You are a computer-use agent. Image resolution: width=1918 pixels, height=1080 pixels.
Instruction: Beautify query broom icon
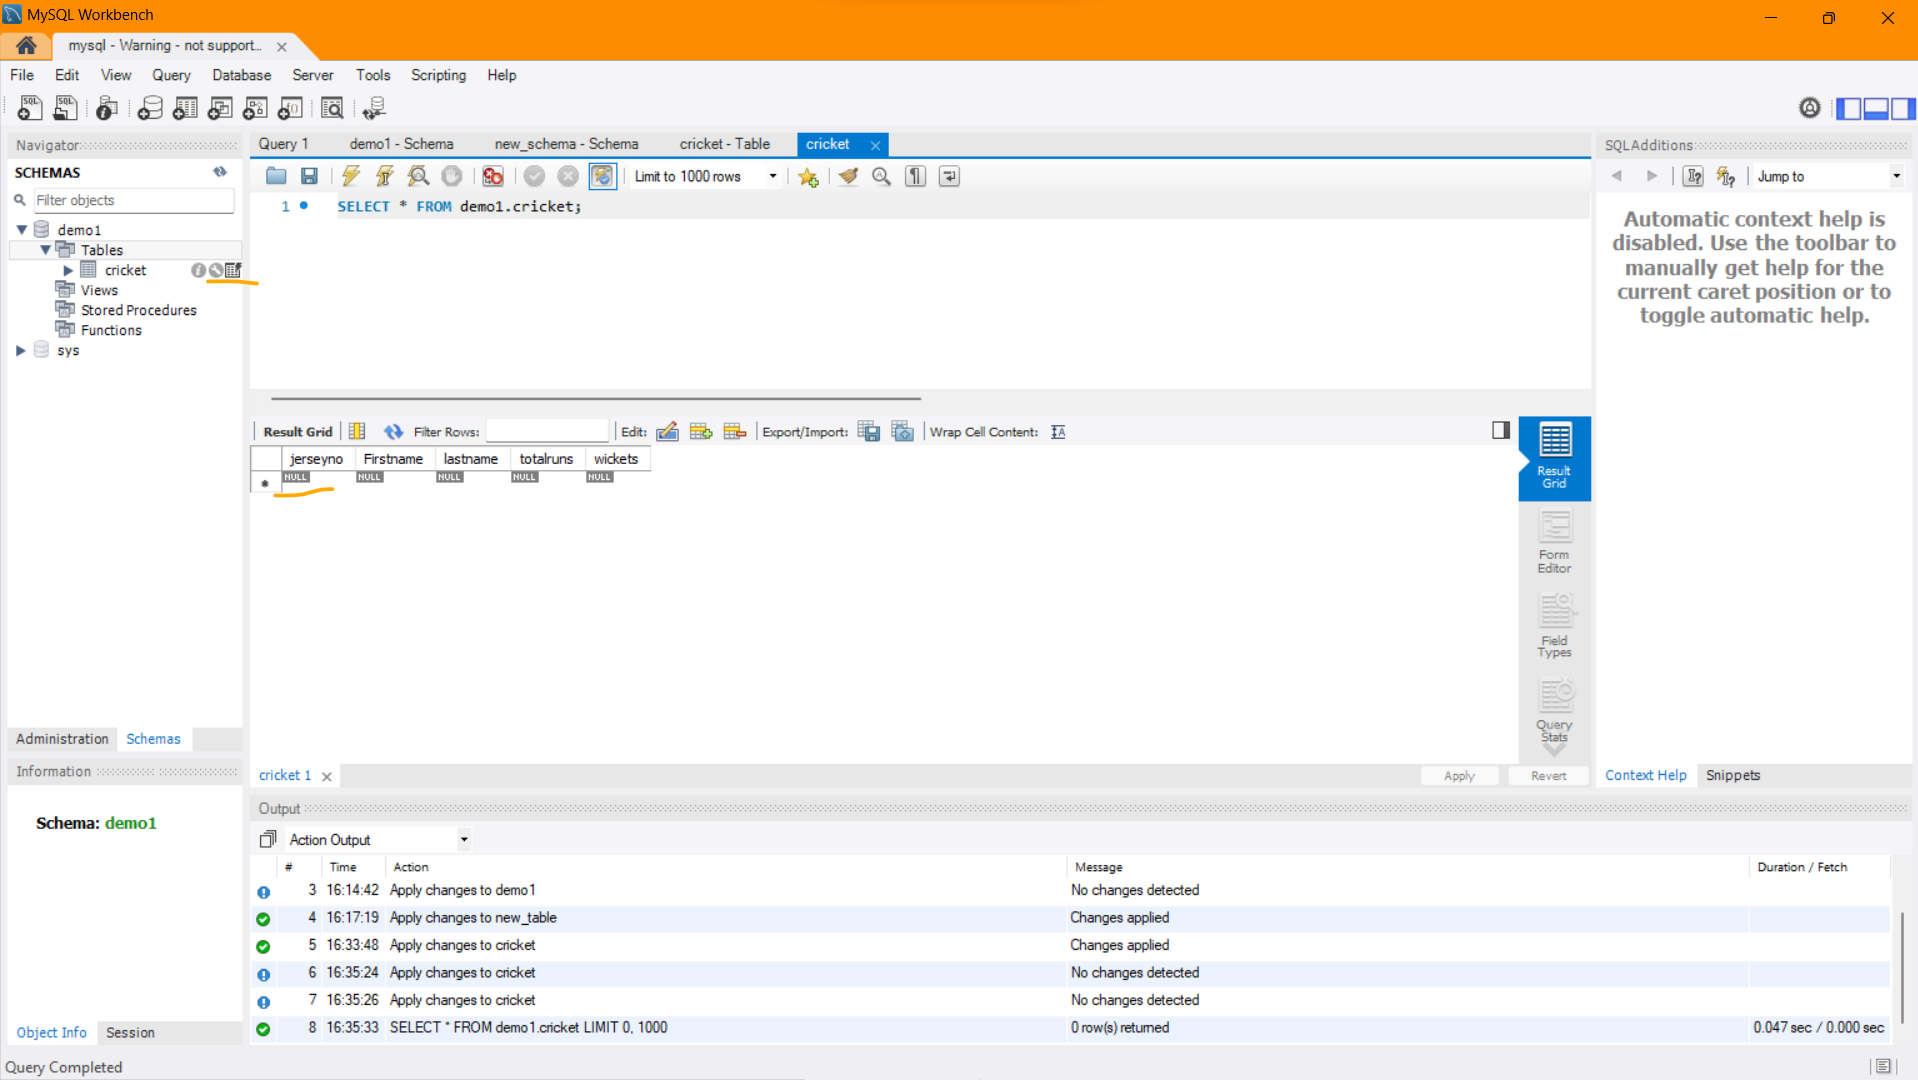(x=848, y=176)
